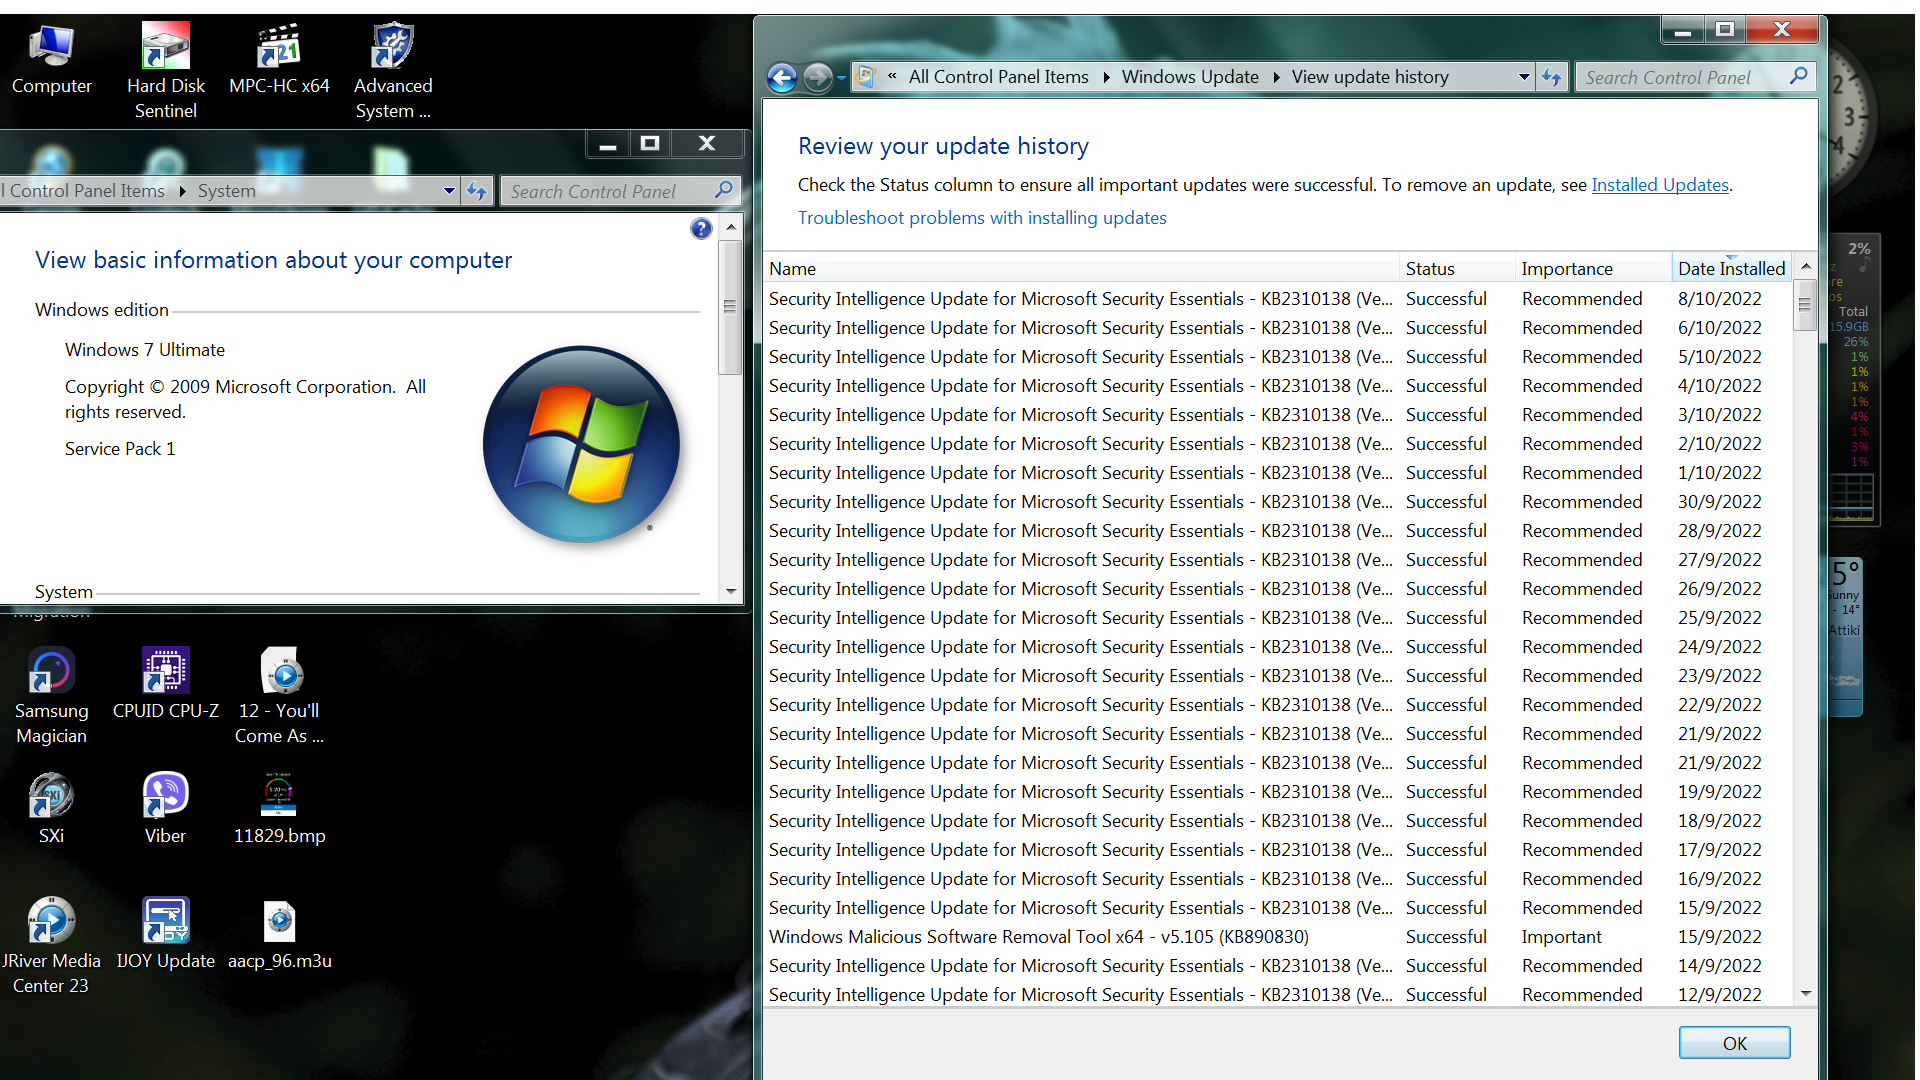Screen dimensions: 1920x1080
Task: Expand address bar history dropdown in update window
Action: (1524, 77)
